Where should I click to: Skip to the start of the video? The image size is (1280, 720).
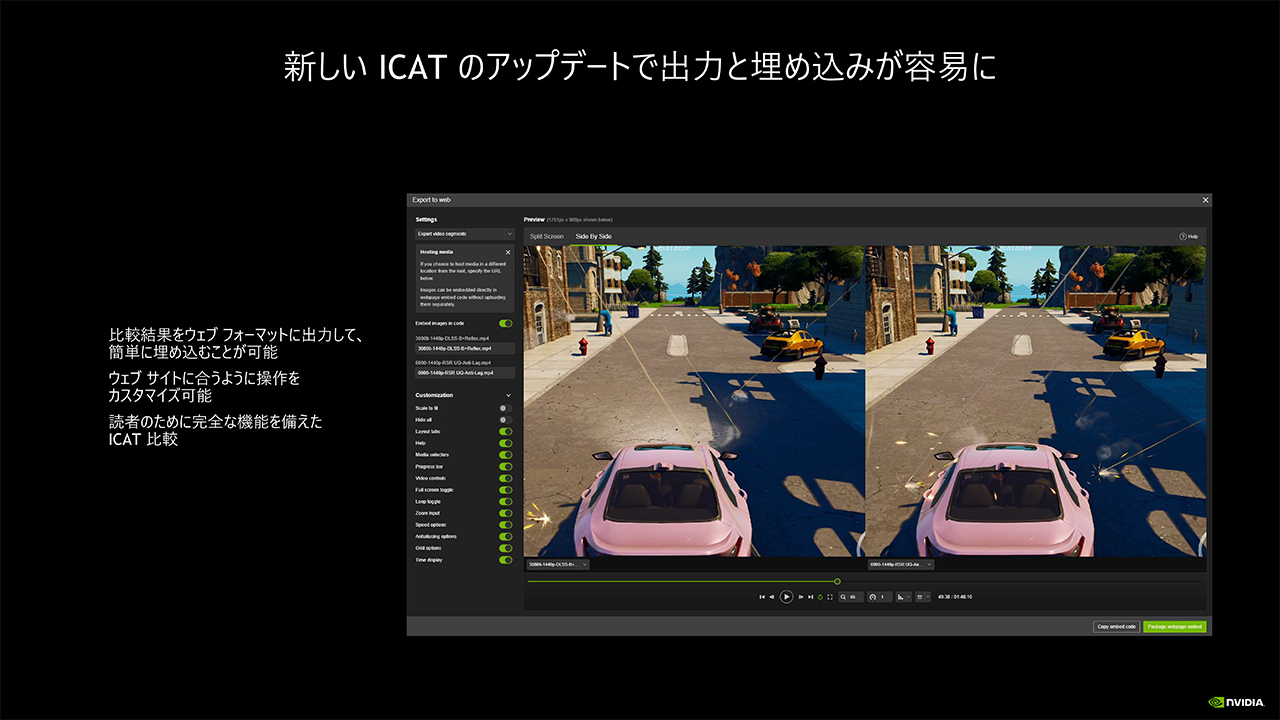pos(762,597)
